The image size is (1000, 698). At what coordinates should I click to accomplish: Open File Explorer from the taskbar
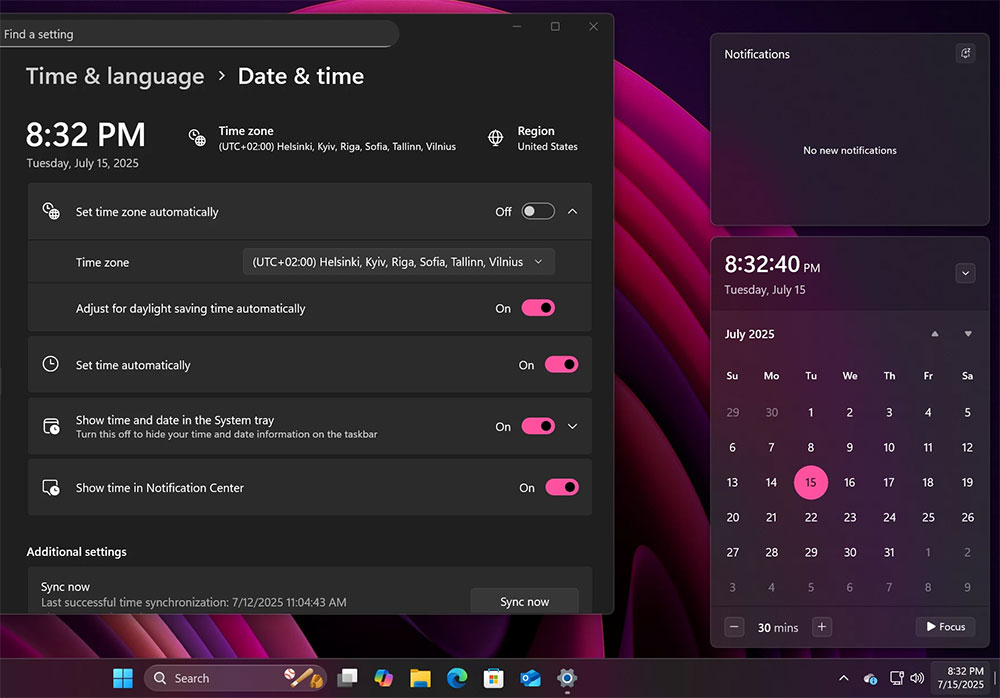click(x=420, y=678)
